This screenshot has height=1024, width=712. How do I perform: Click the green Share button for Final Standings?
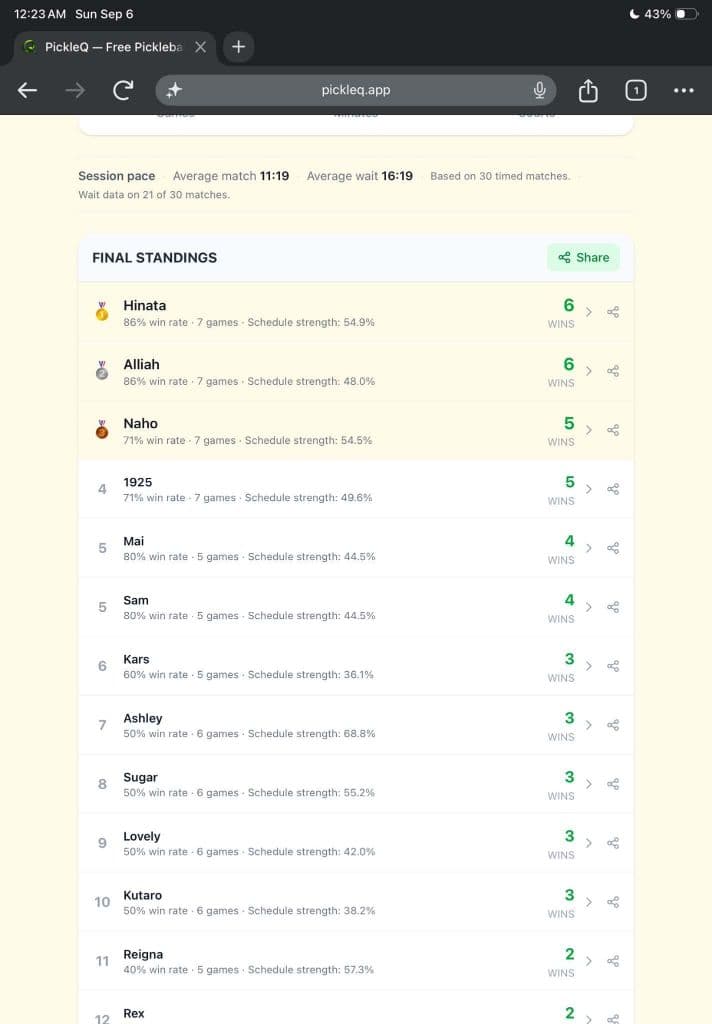[x=583, y=257]
